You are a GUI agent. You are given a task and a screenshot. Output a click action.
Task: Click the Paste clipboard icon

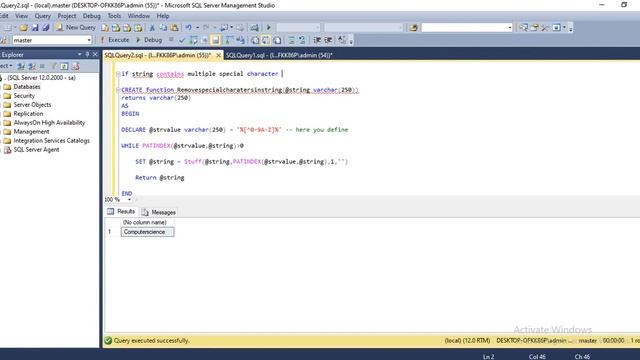pyautogui.click(x=174, y=28)
